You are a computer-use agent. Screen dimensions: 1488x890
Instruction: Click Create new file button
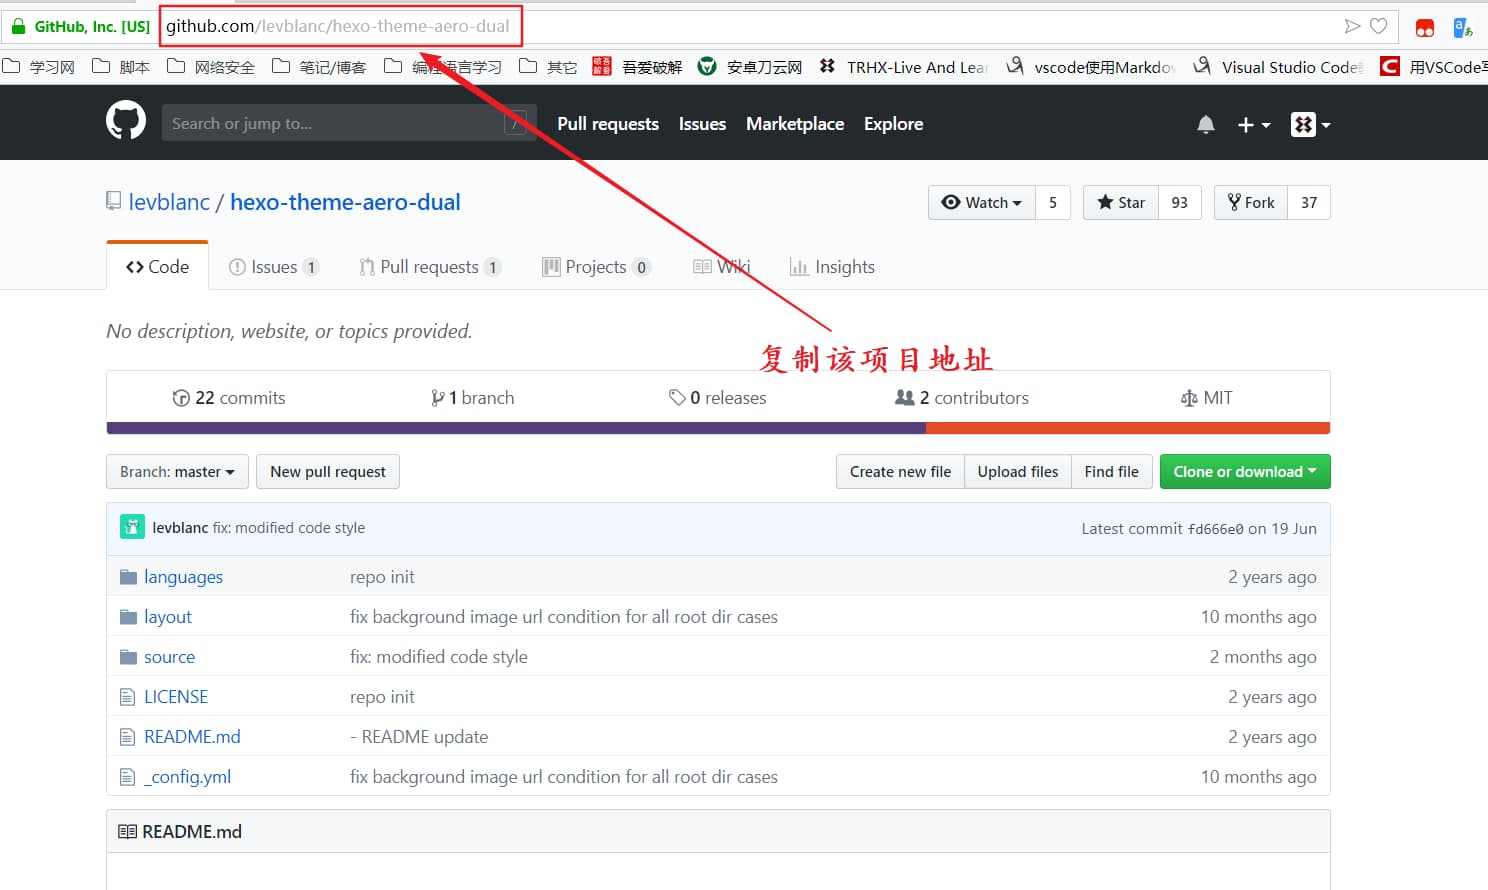900,472
